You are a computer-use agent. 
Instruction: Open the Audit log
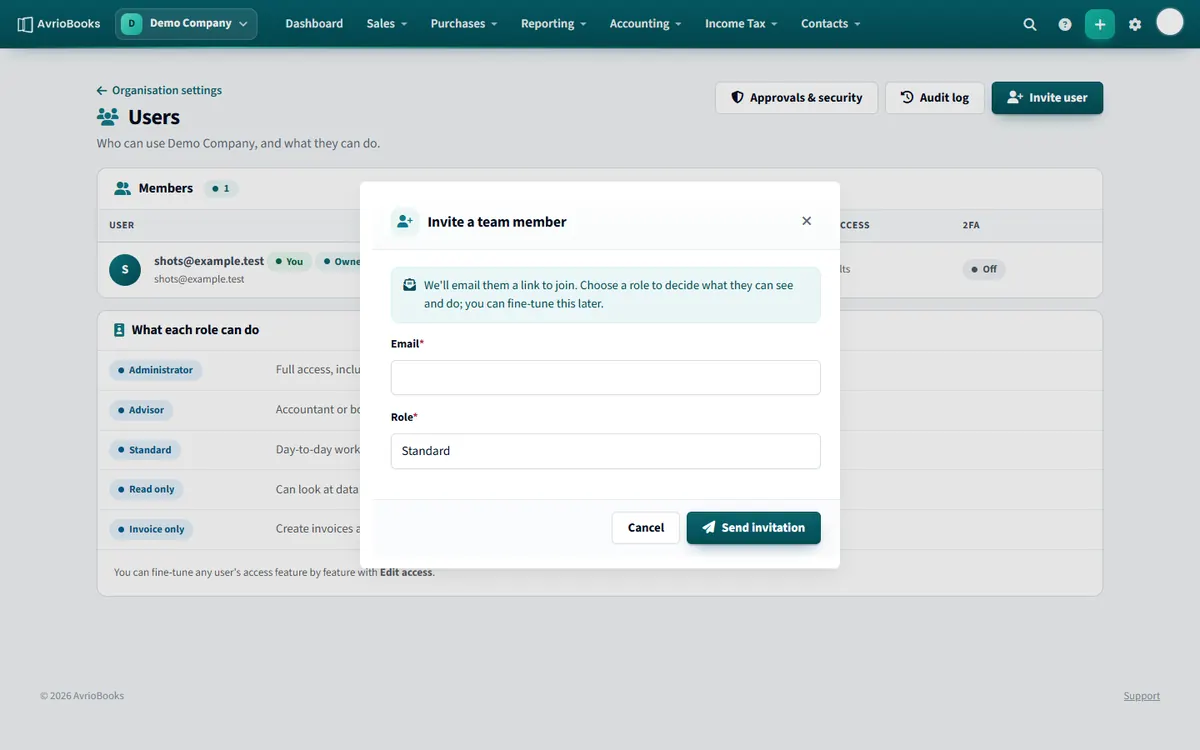935,98
